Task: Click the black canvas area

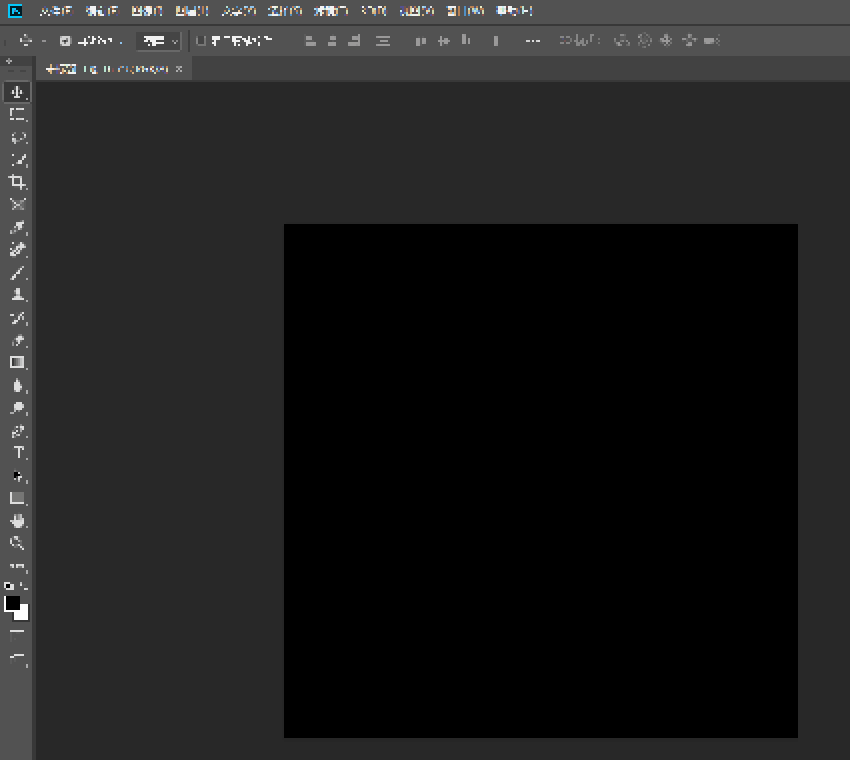Action: [540, 480]
